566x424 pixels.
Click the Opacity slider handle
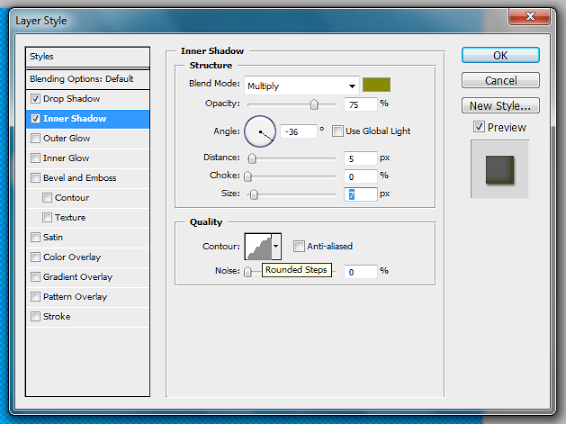point(314,104)
